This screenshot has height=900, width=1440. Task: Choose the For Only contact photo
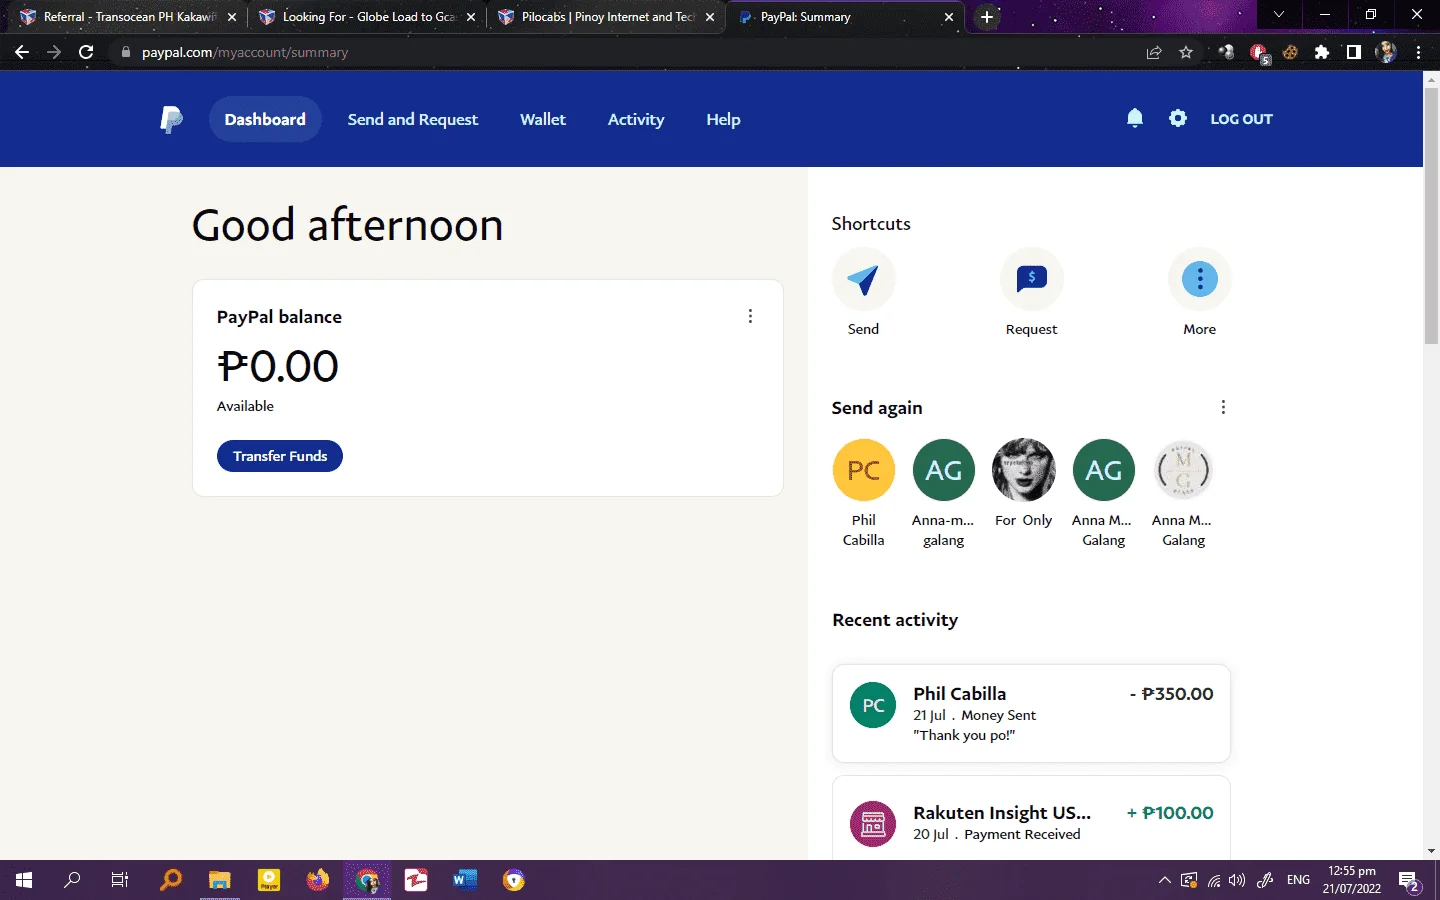click(1023, 470)
